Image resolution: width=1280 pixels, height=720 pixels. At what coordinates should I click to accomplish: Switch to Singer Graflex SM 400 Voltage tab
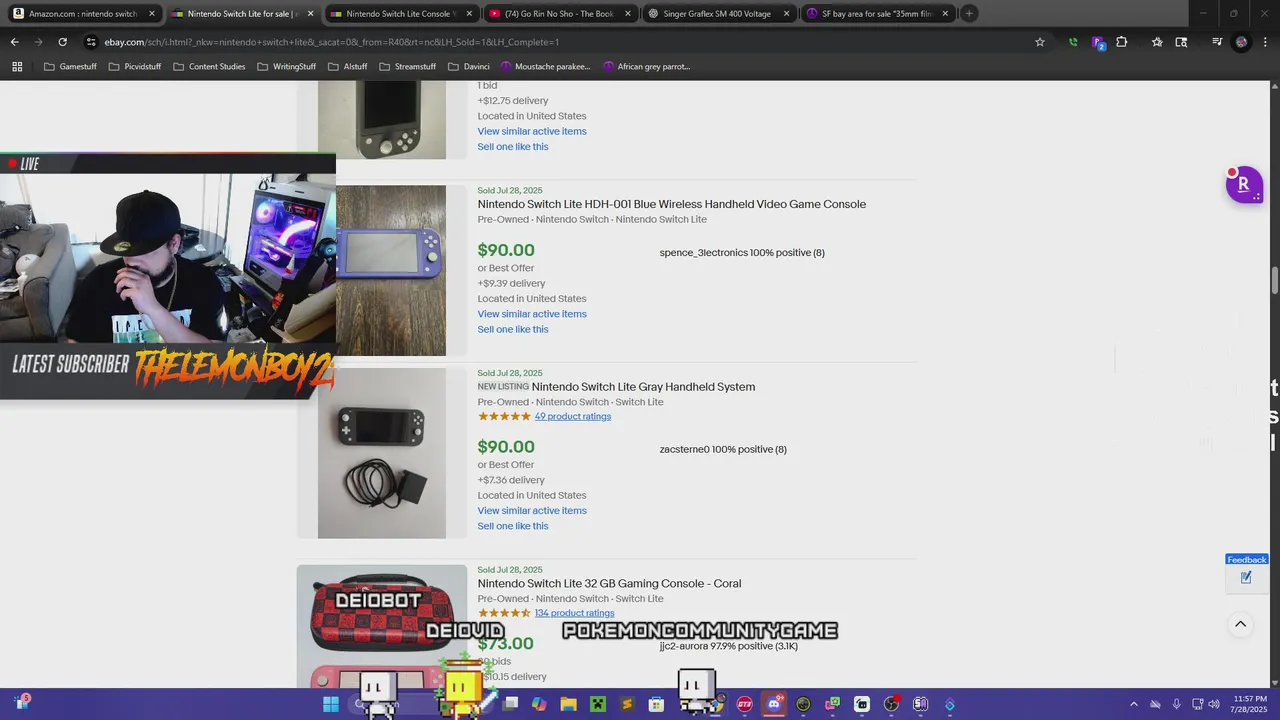coord(718,14)
